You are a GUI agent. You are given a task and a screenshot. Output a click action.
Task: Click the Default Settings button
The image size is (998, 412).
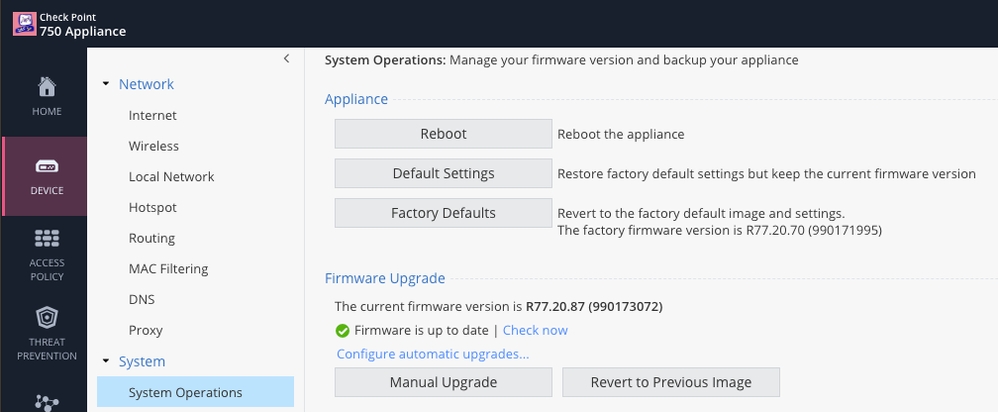[444, 173]
